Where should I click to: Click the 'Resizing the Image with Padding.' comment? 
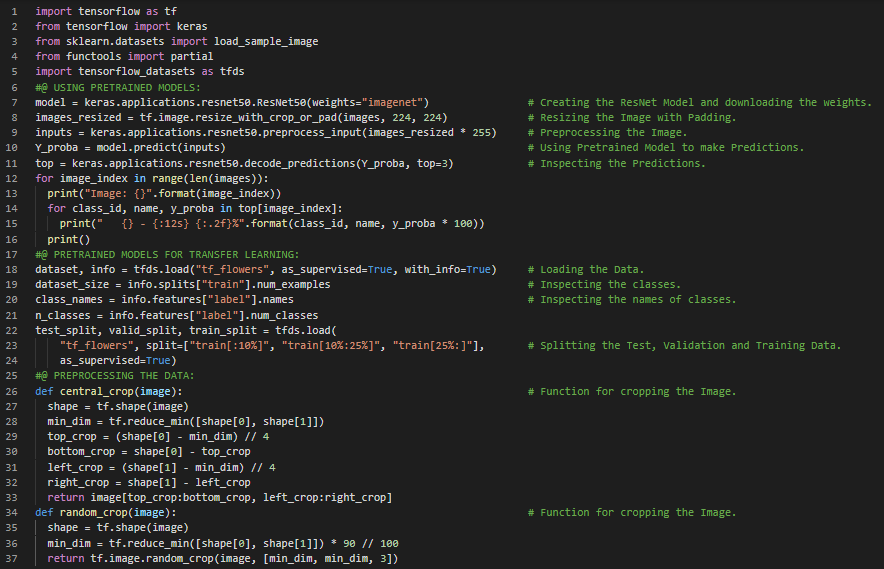tap(637, 118)
